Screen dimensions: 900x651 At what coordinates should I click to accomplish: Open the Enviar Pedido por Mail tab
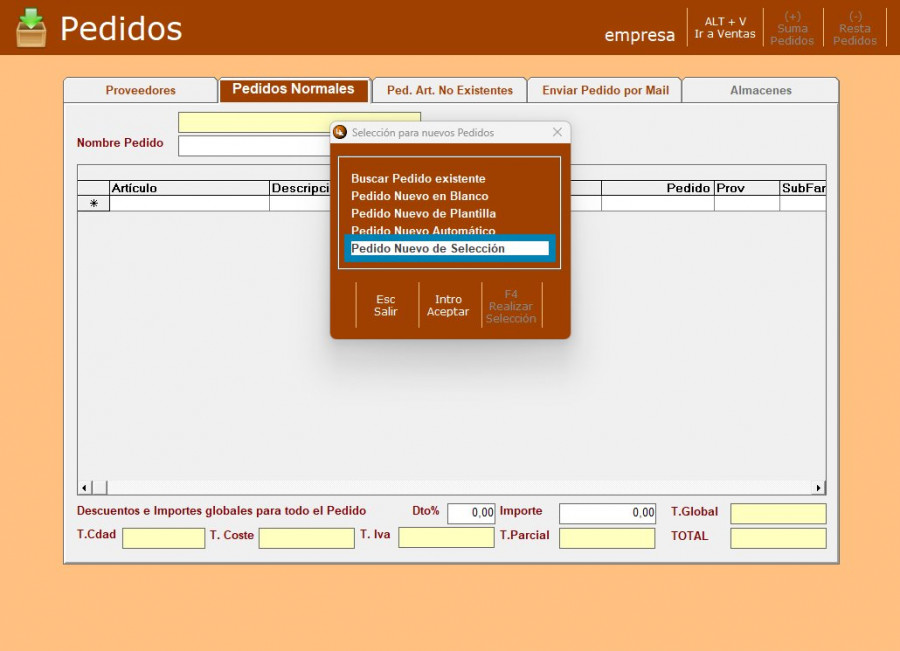tap(605, 90)
